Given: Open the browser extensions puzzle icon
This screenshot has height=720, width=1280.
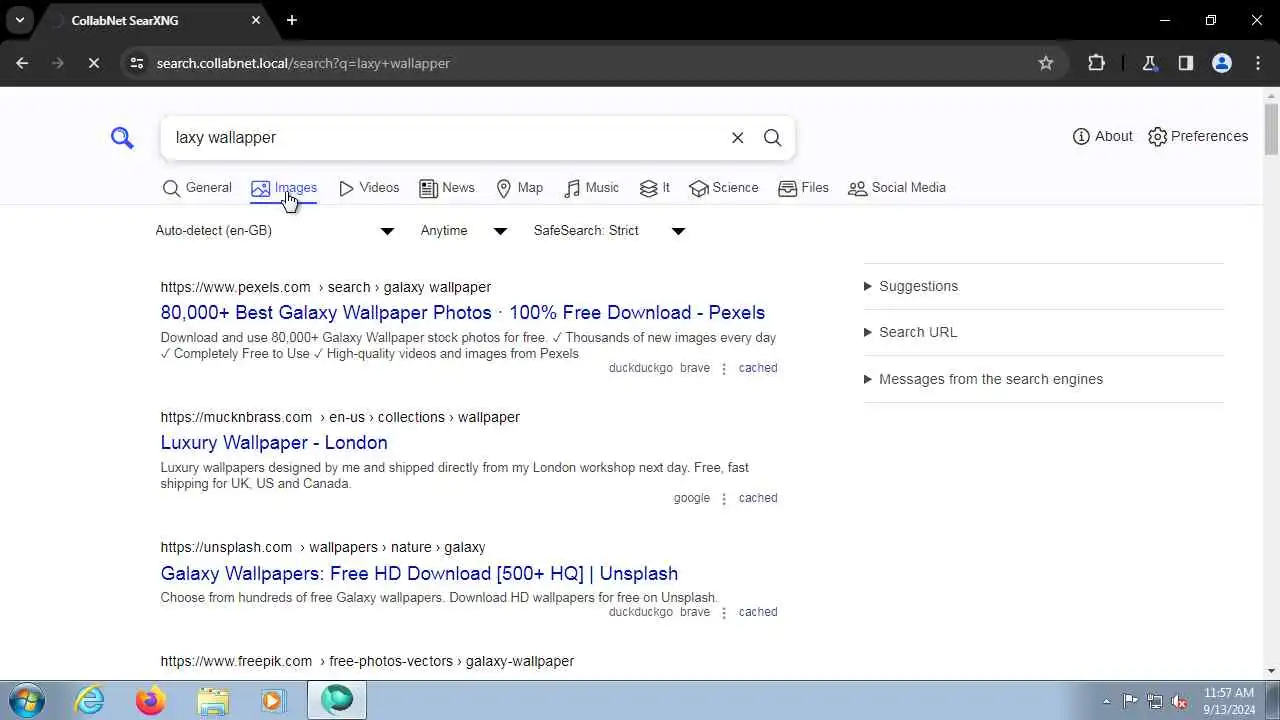Looking at the screenshot, I should pyautogui.click(x=1096, y=63).
